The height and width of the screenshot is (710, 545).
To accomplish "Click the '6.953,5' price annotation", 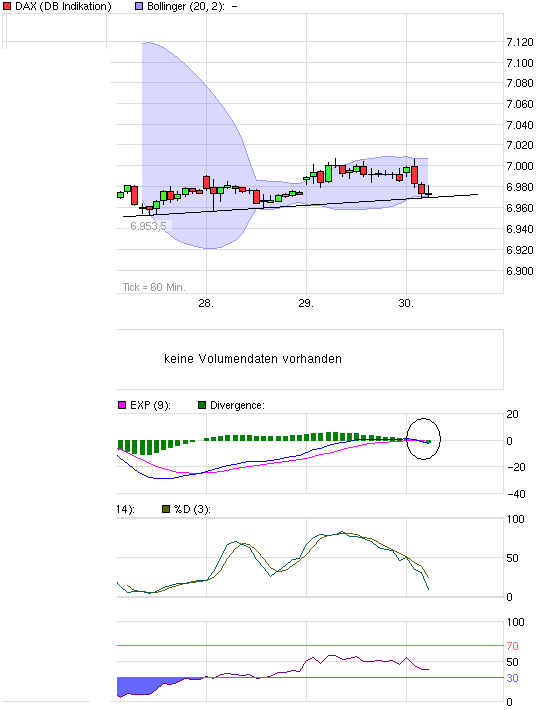I will click(x=148, y=225).
